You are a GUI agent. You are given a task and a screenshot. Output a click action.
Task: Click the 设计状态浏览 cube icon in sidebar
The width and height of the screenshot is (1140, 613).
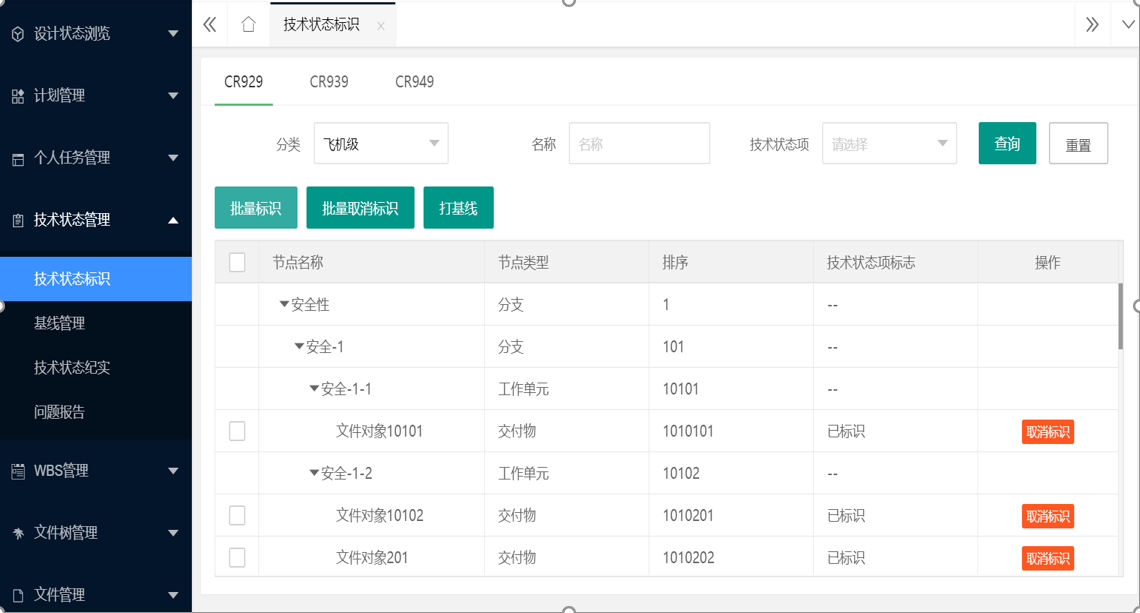pyautogui.click(x=18, y=34)
